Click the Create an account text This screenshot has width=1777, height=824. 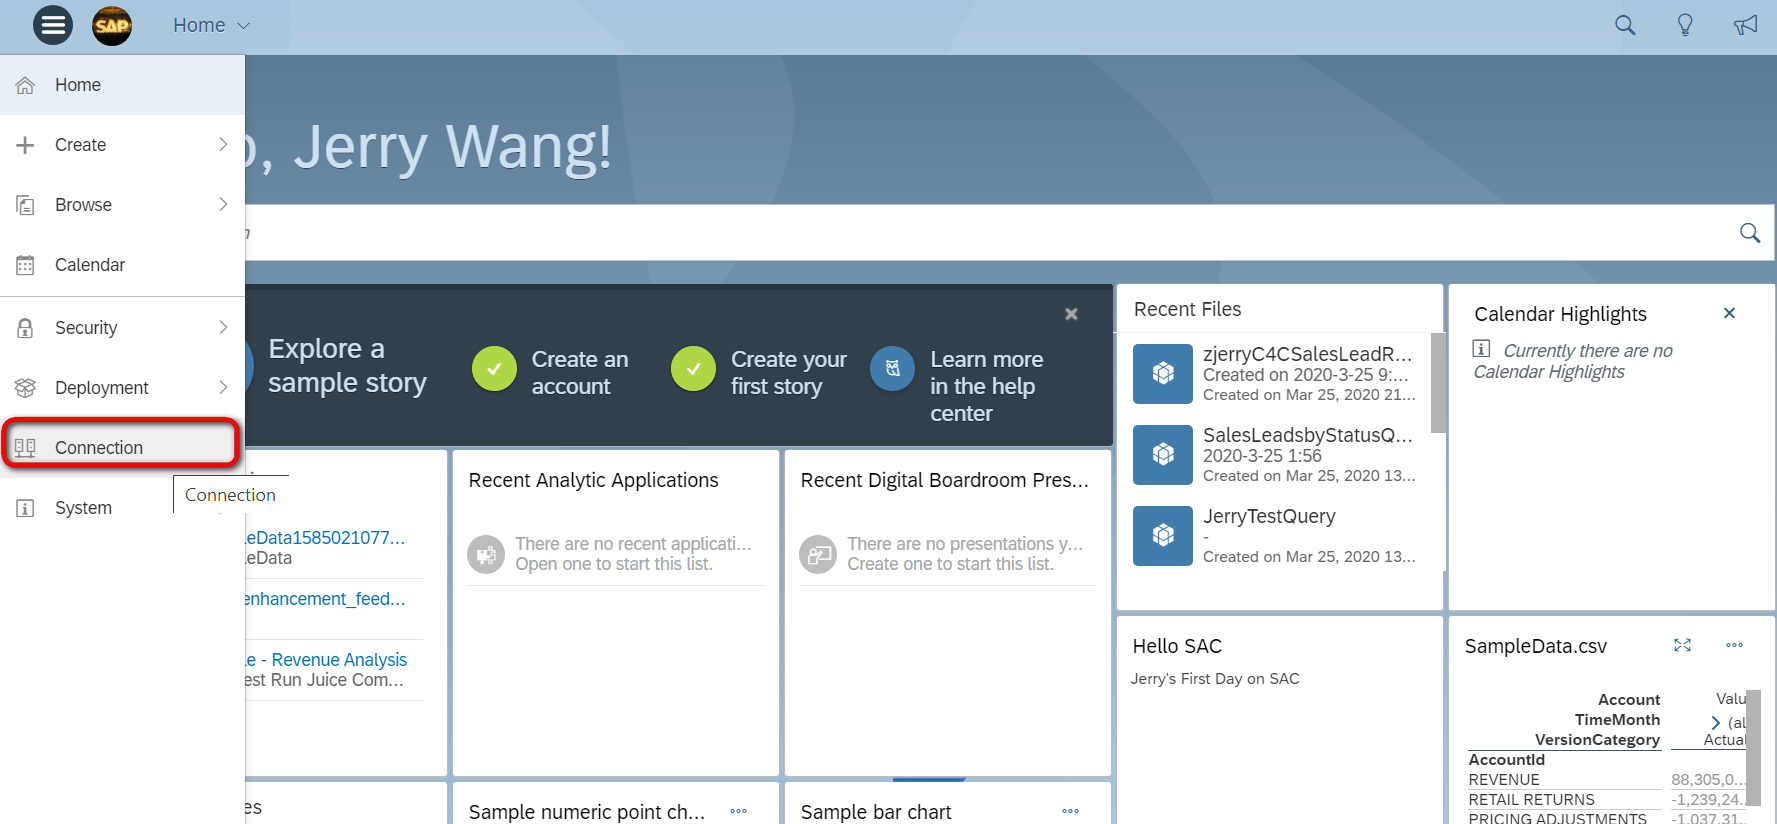click(x=580, y=372)
